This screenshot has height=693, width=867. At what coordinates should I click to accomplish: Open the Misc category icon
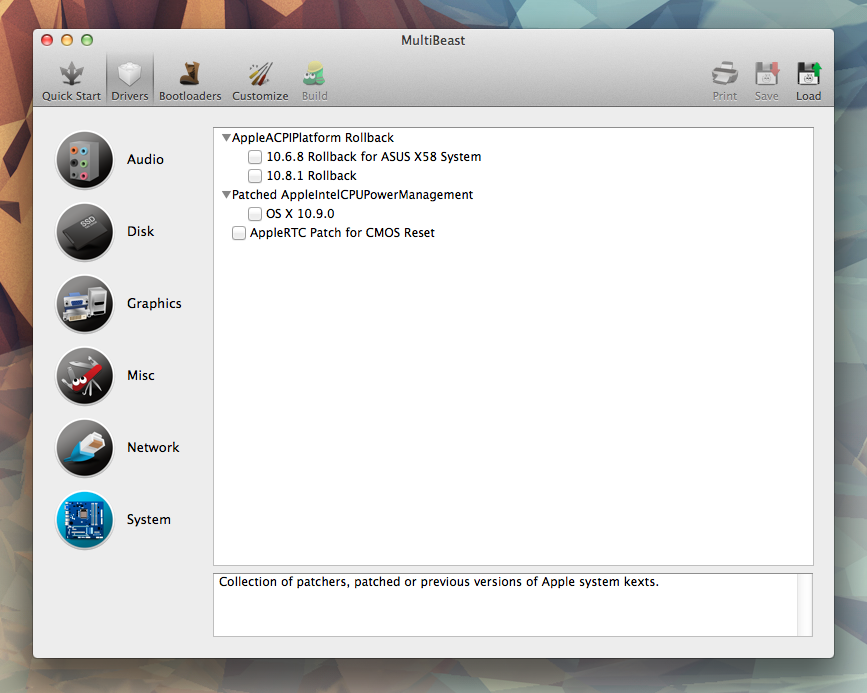[84, 376]
